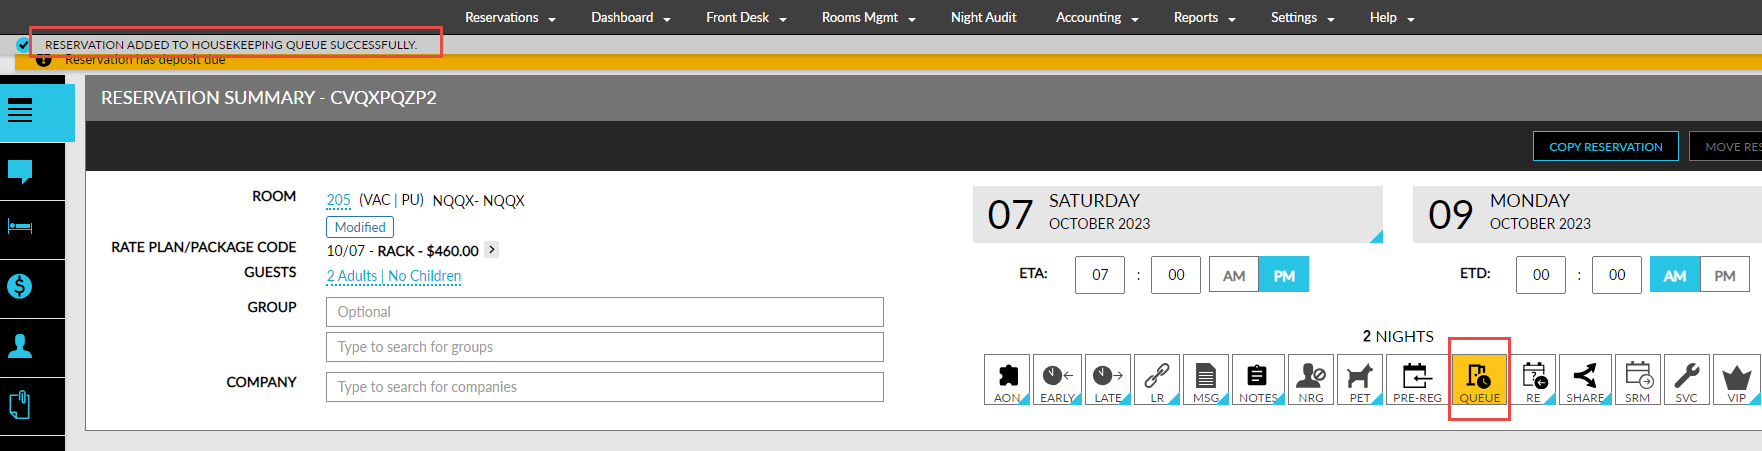Click the COPY RESERVATION button
This screenshot has height=451, width=1762.
click(1605, 147)
